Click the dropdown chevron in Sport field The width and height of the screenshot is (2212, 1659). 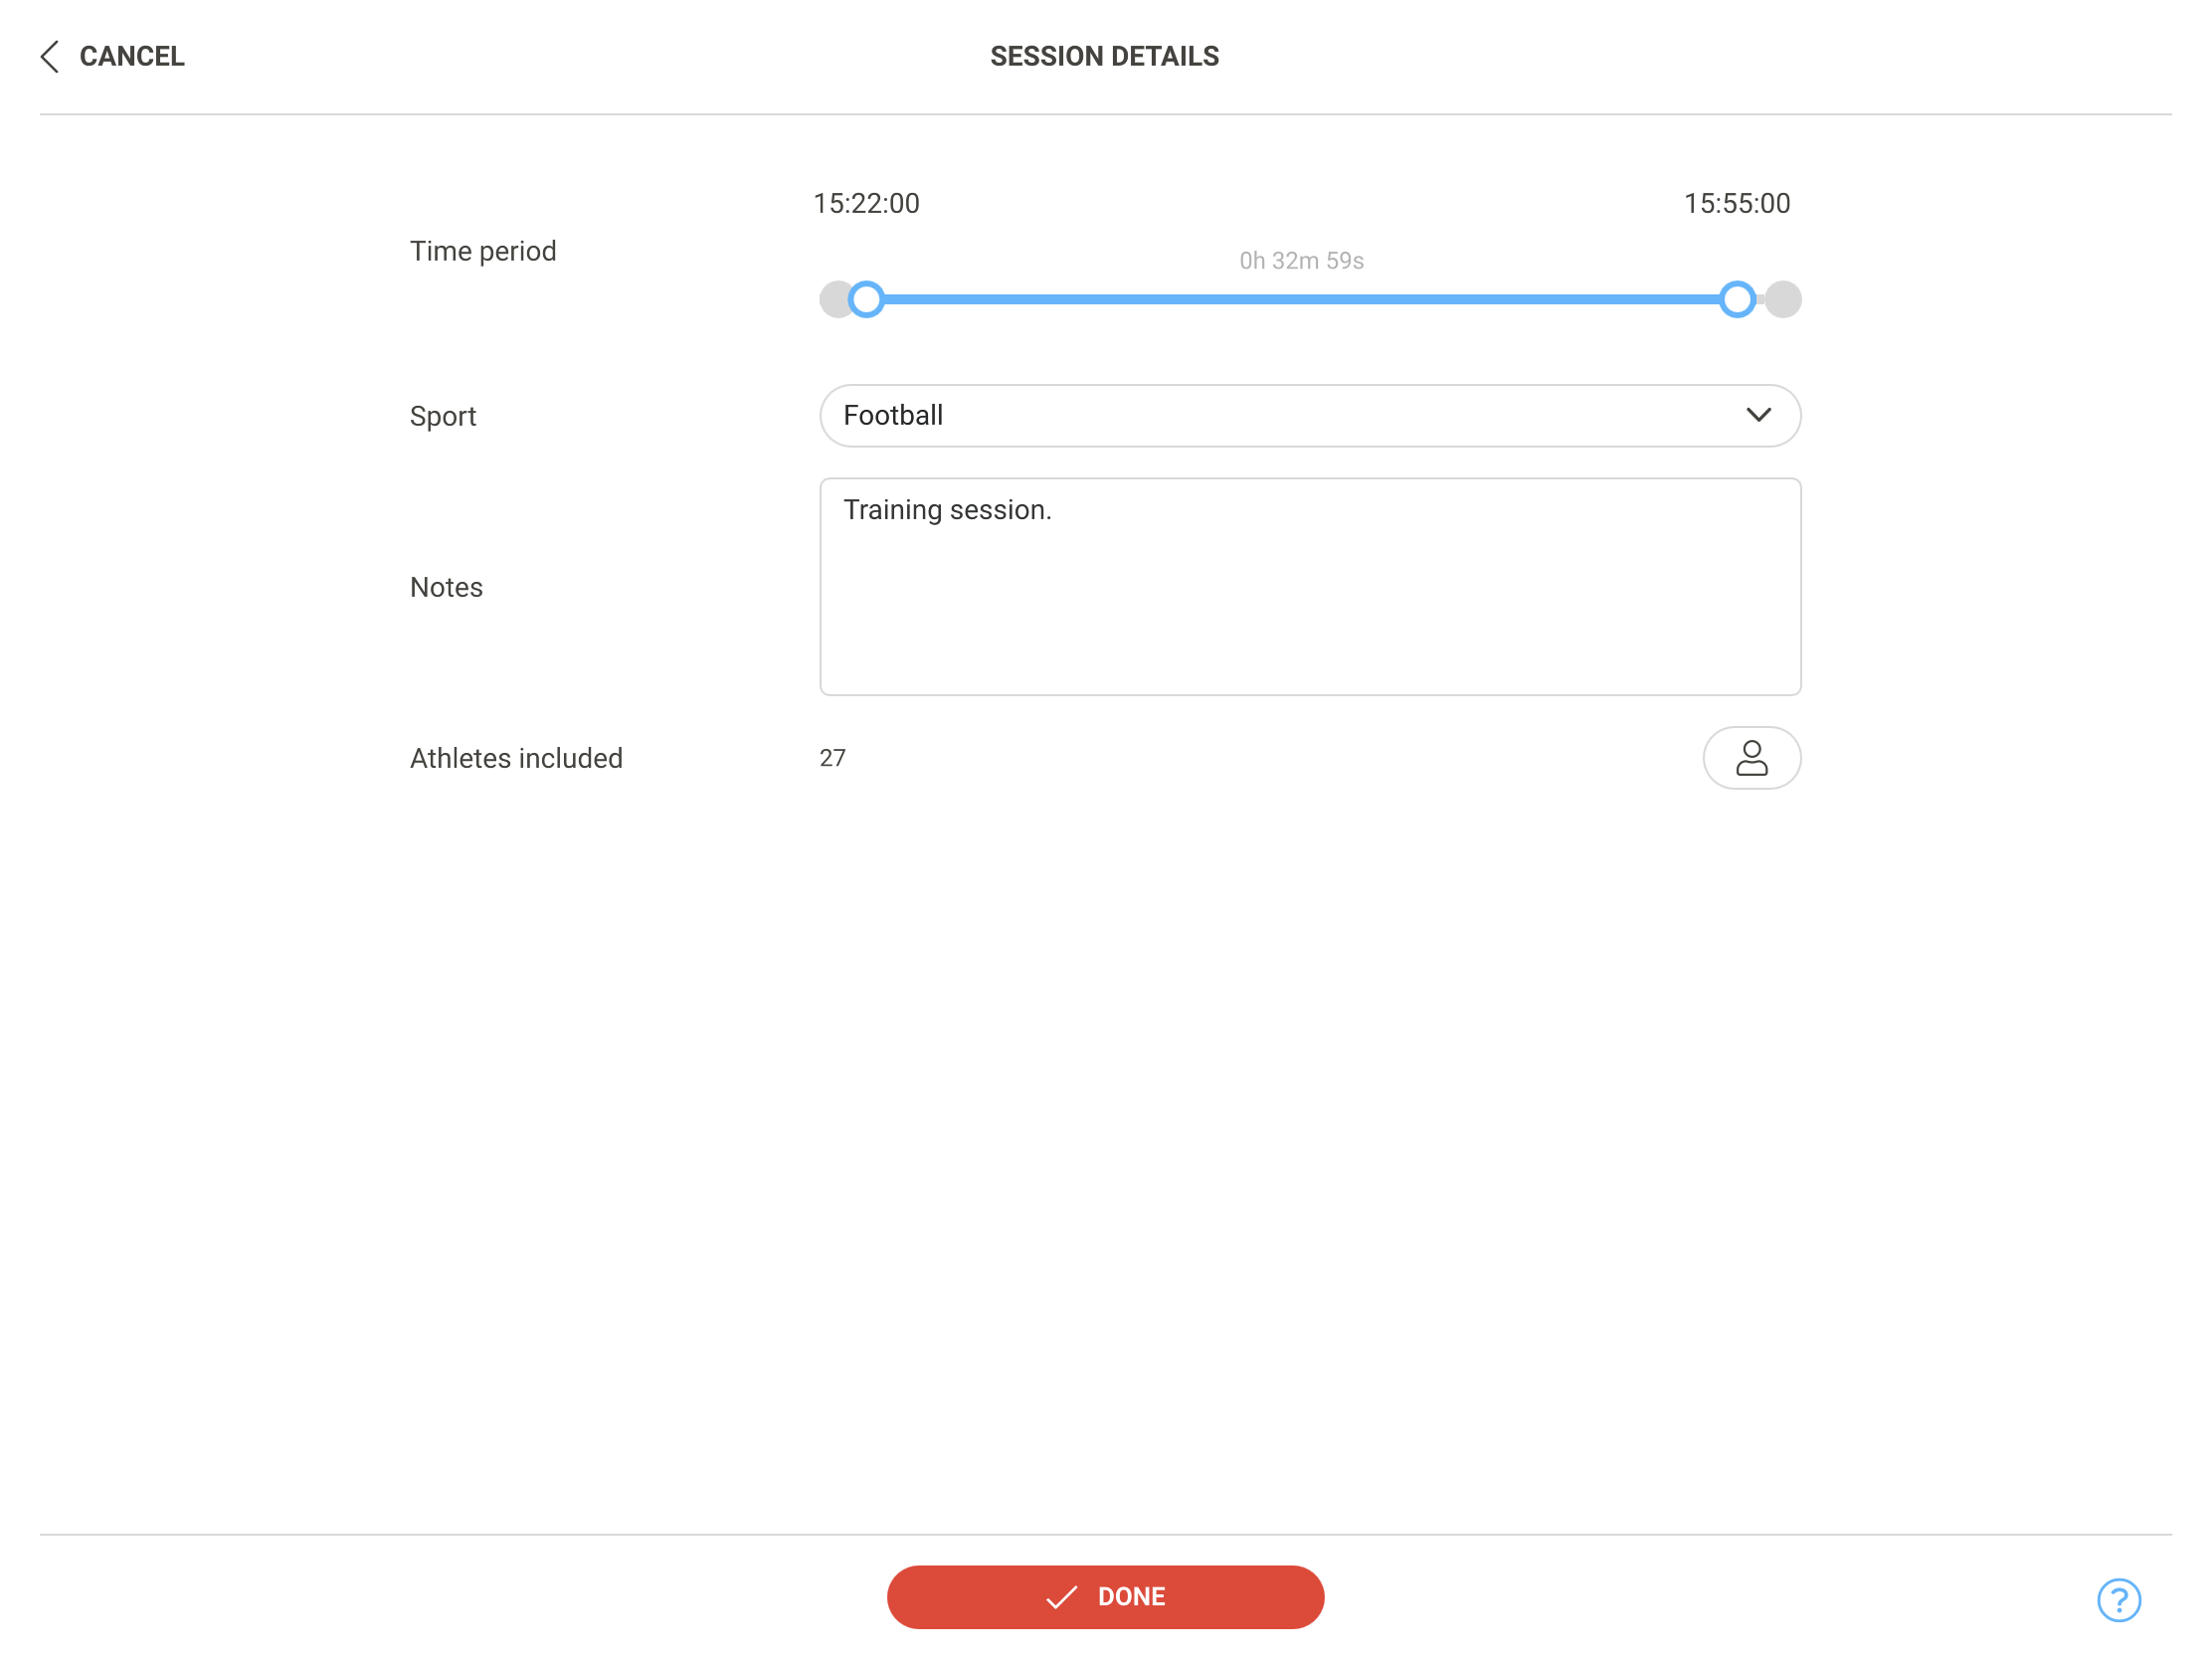[1758, 415]
